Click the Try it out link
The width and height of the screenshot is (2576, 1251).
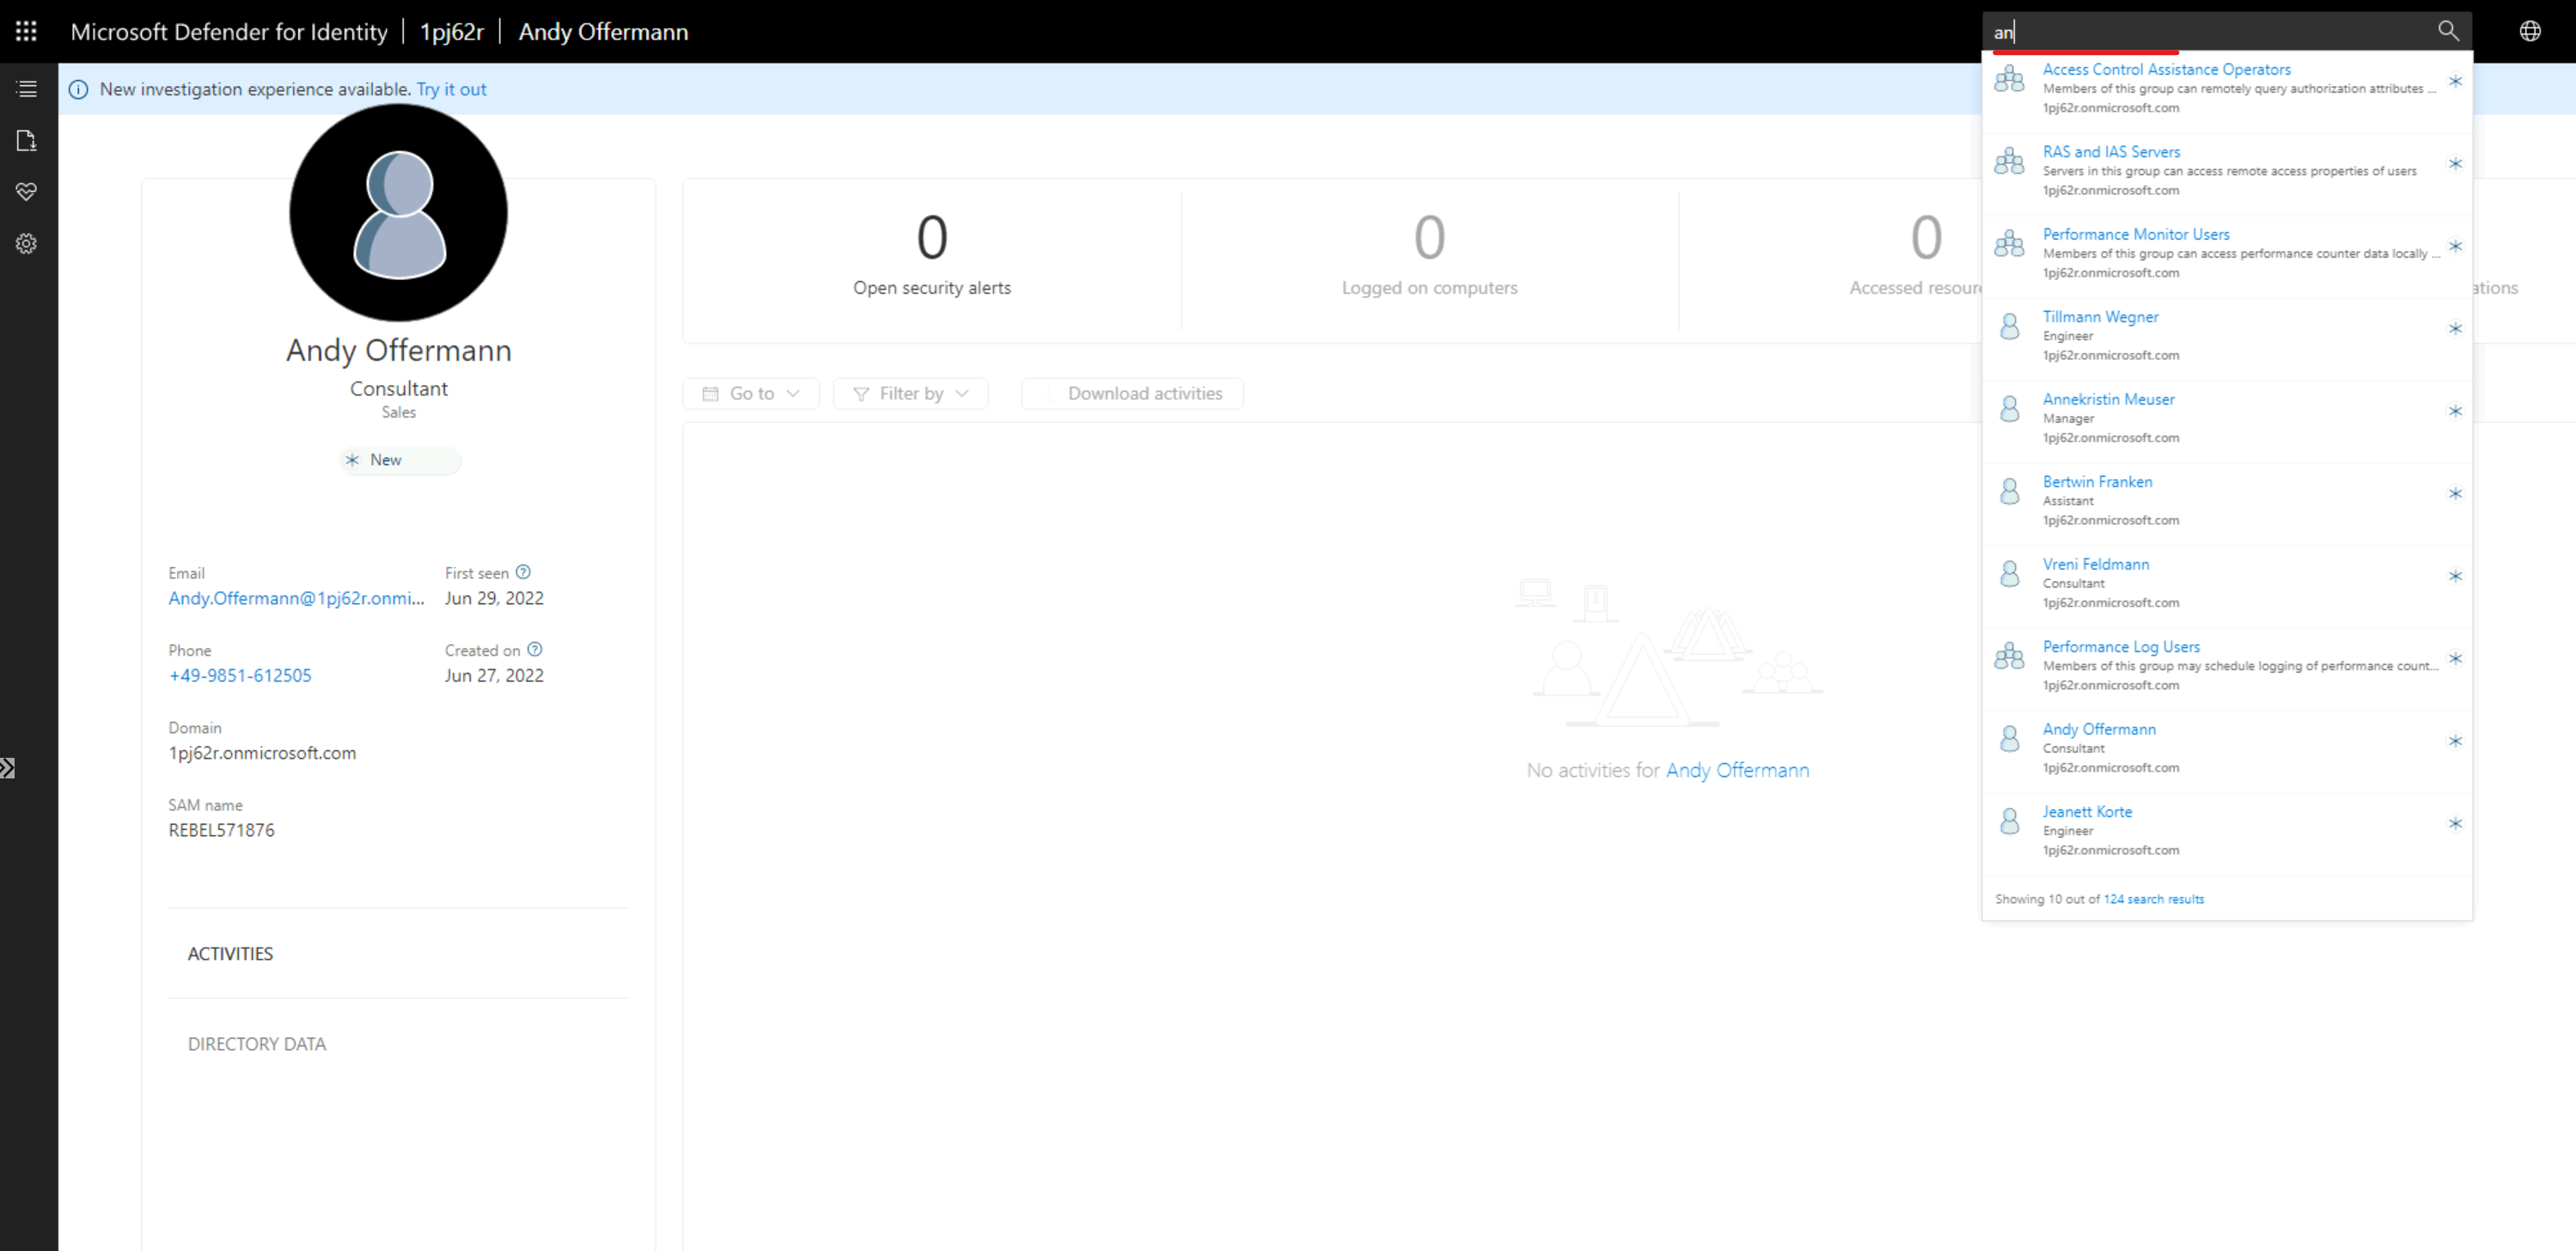click(x=451, y=89)
